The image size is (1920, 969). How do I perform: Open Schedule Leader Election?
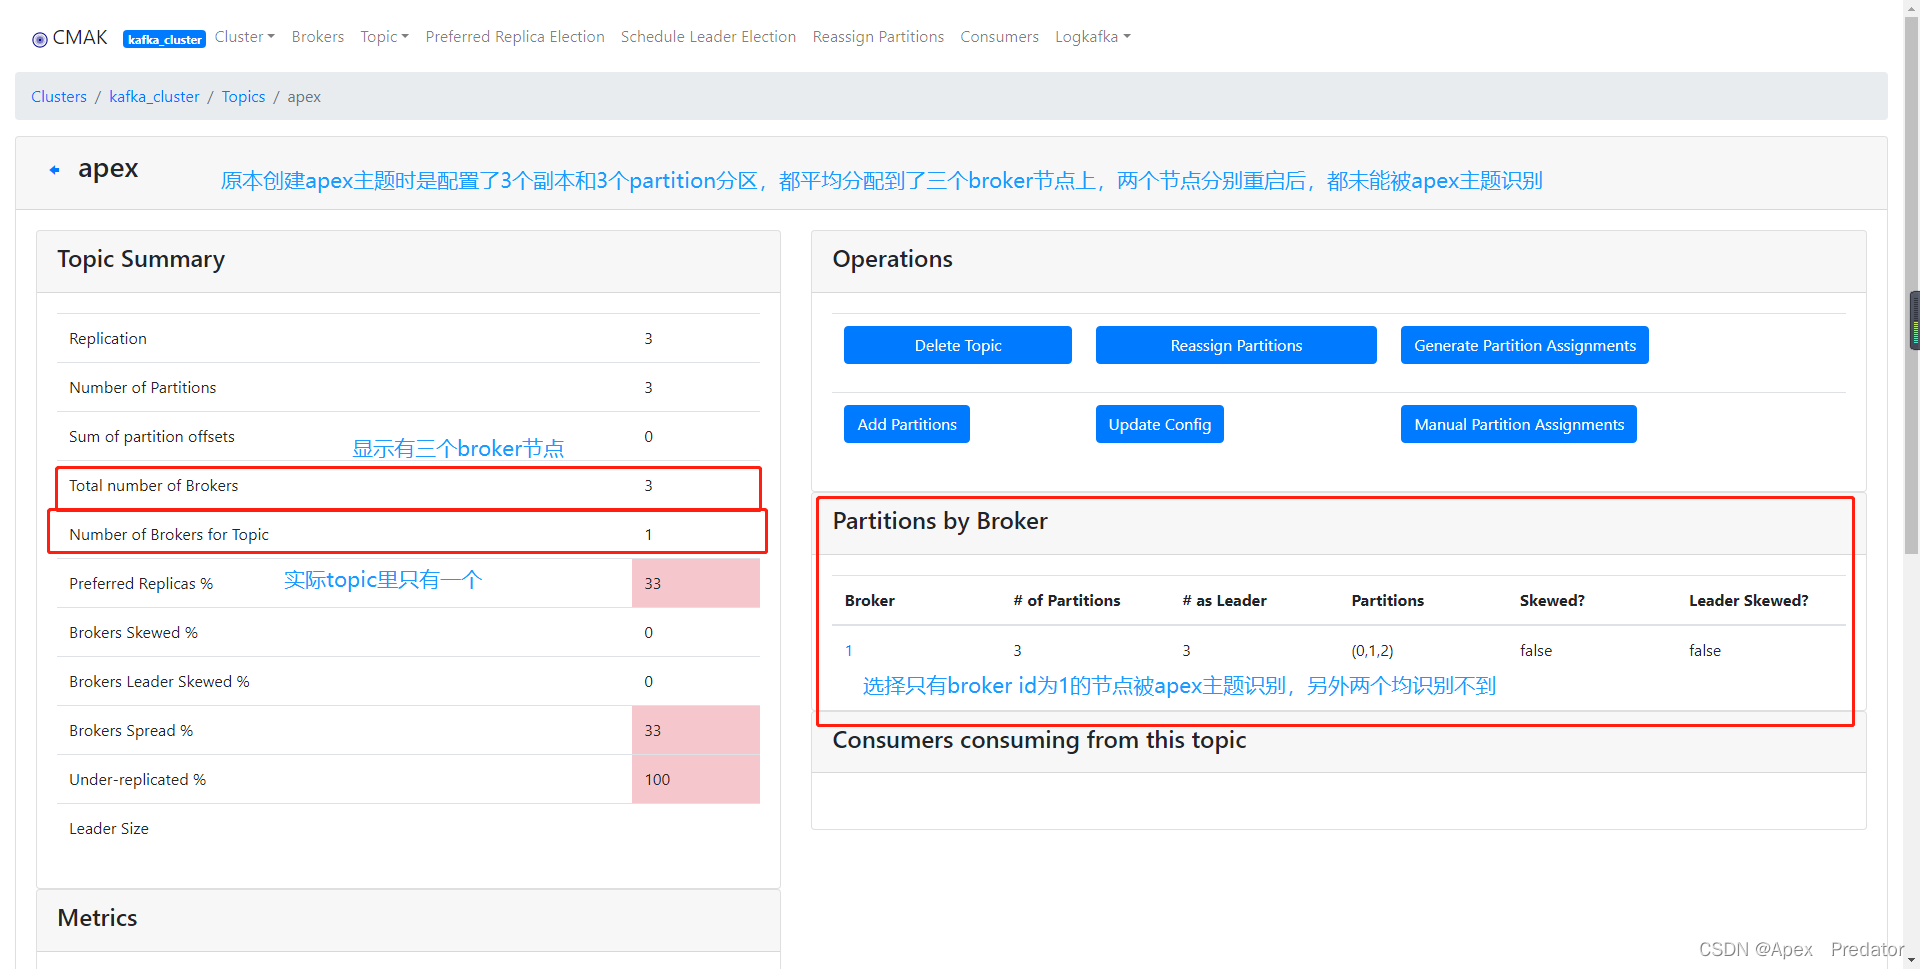tap(708, 37)
